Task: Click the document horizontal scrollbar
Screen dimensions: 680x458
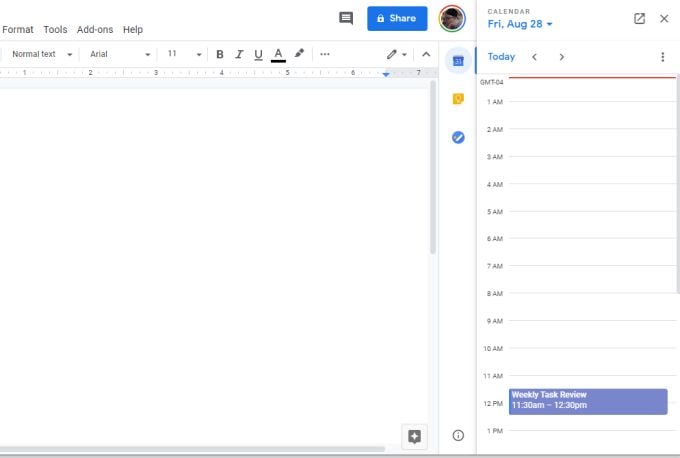Action: pyautogui.click(x=192, y=449)
